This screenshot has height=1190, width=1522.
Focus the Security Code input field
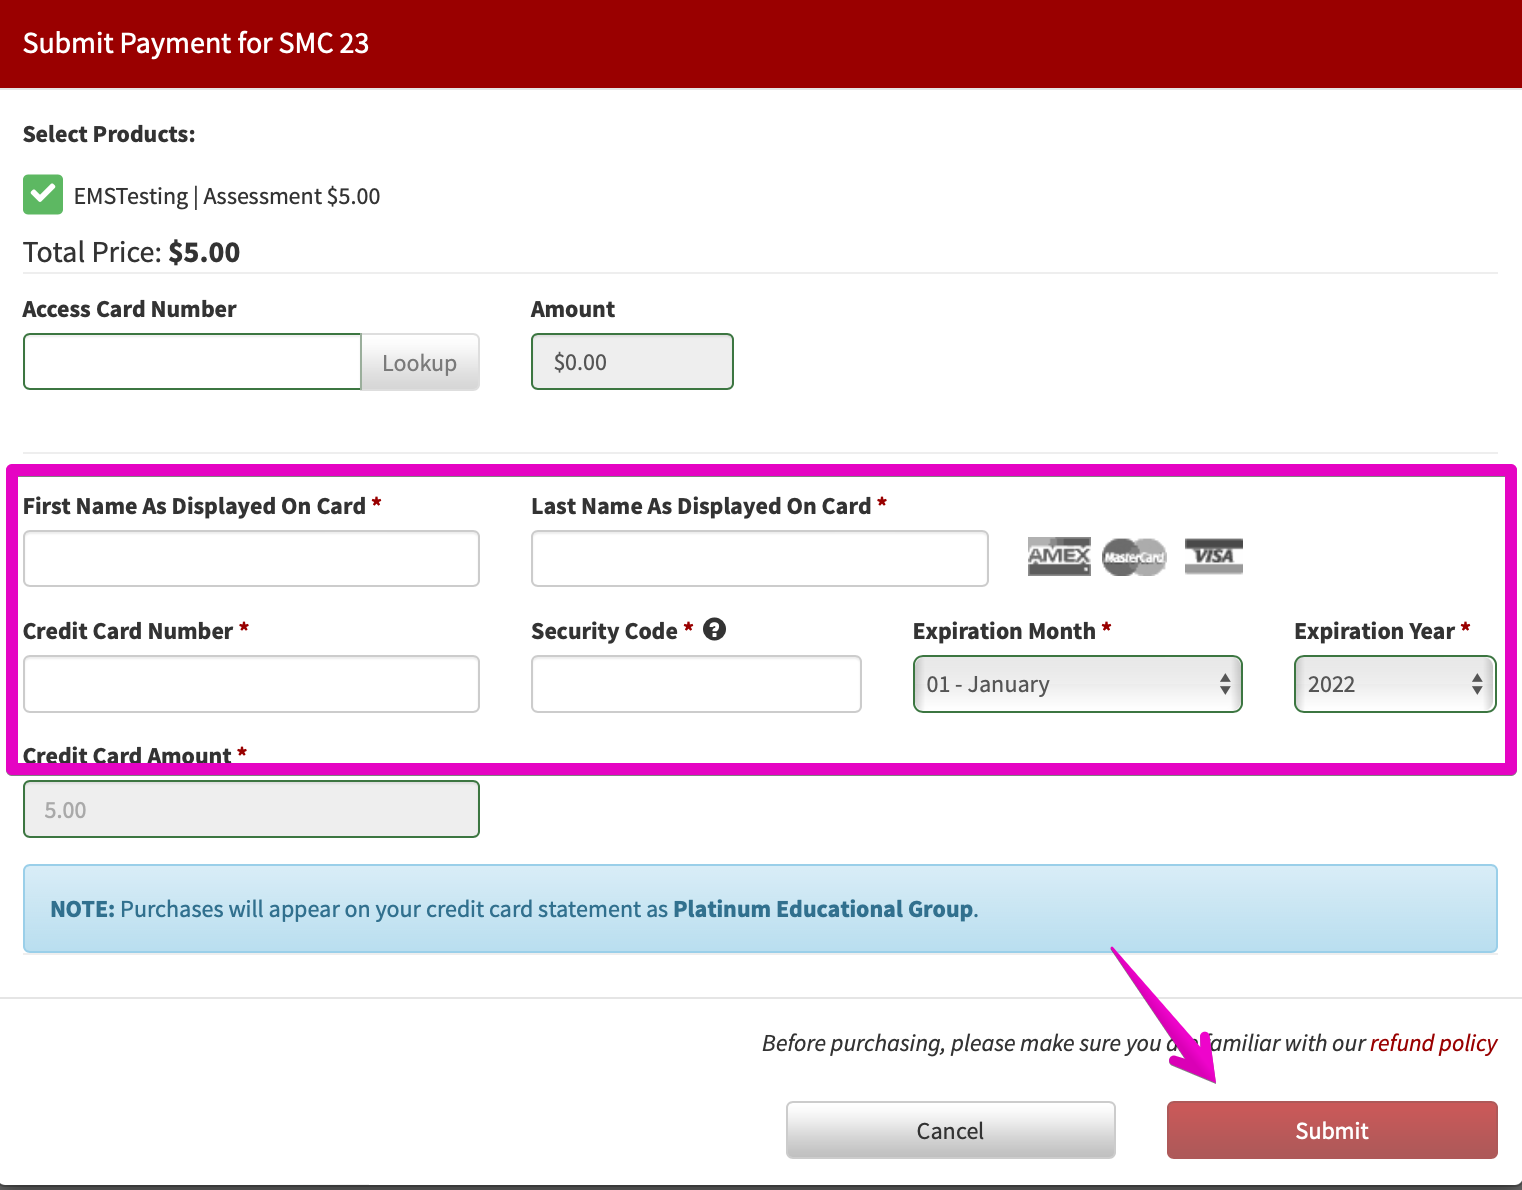coord(696,684)
